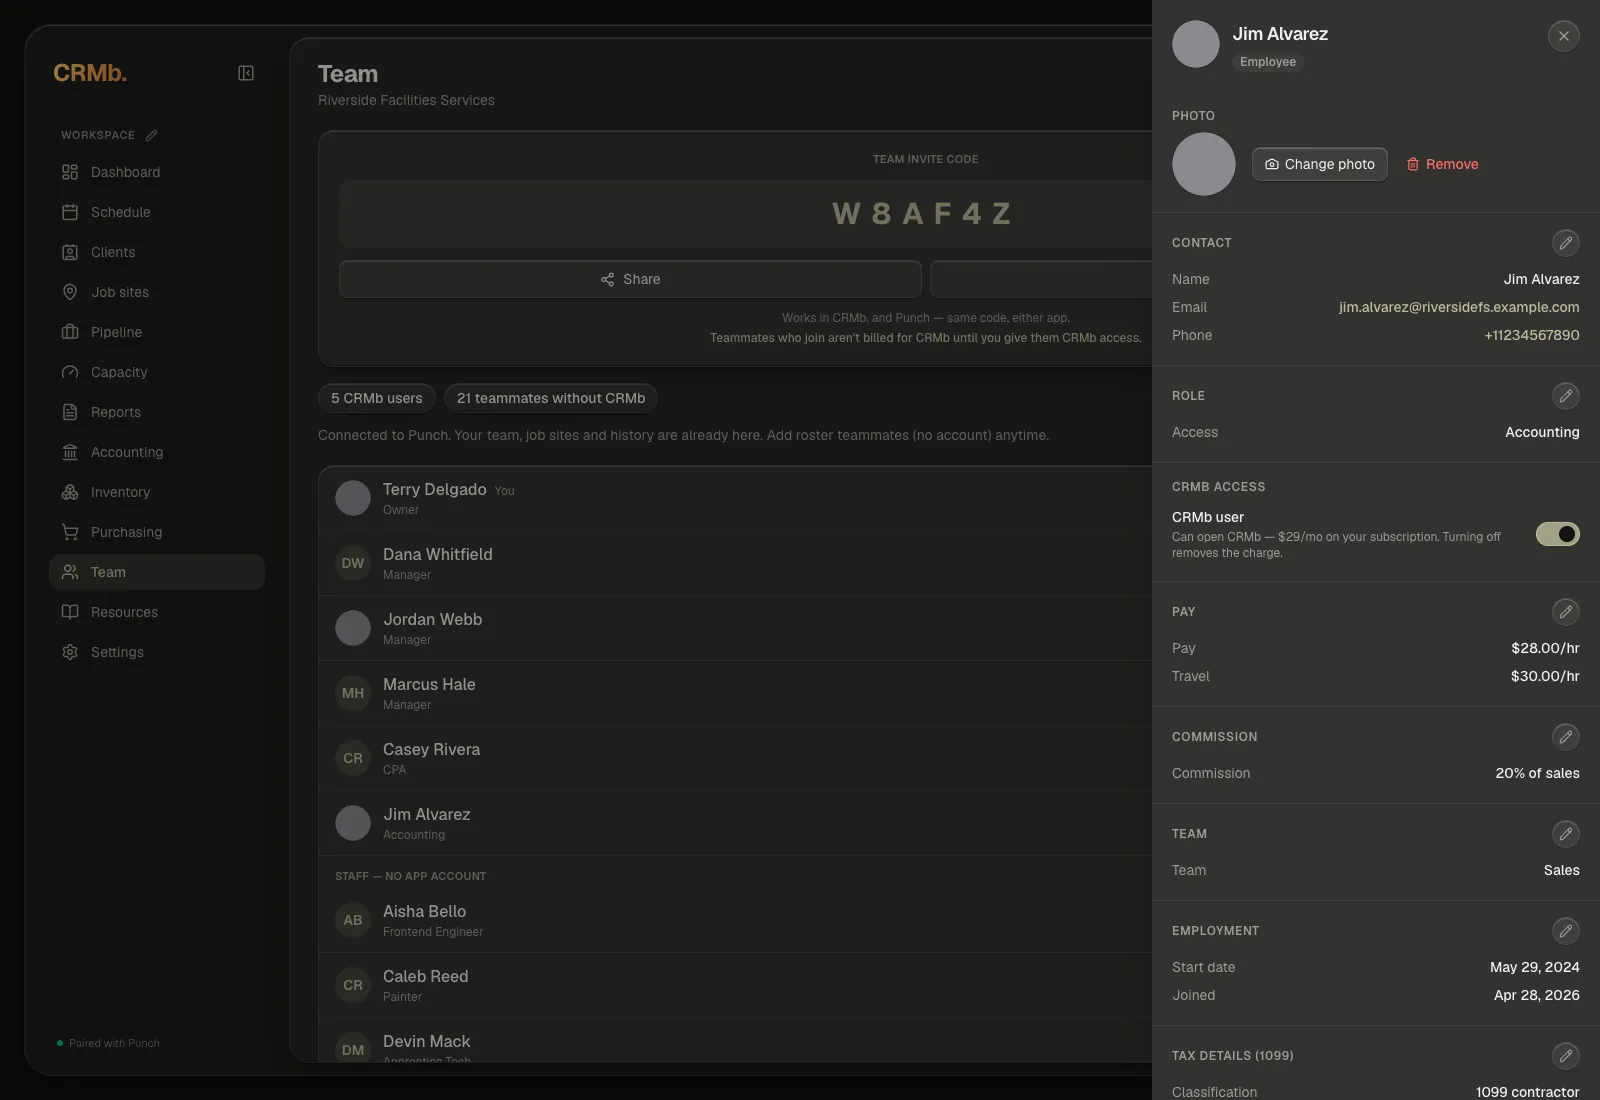Open Settings in sidebar

pyautogui.click(x=157, y=652)
